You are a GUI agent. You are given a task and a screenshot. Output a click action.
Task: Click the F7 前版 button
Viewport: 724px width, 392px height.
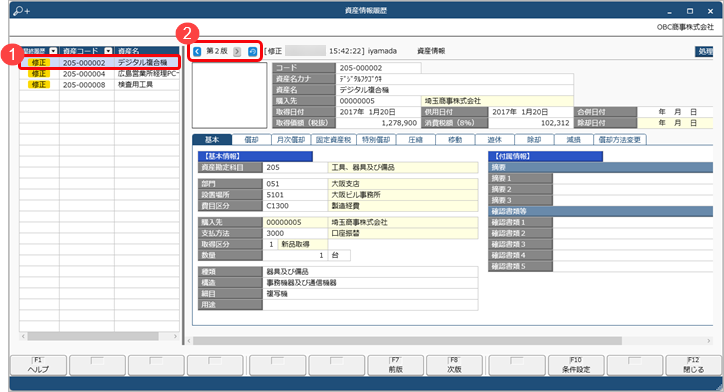pos(395,365)
